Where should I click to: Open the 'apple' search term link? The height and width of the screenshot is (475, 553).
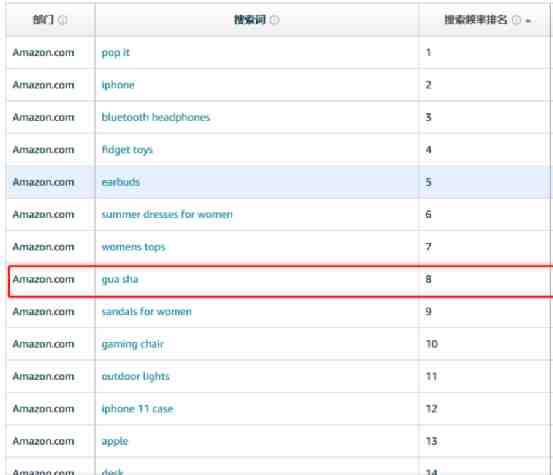(x=115, y=441)
